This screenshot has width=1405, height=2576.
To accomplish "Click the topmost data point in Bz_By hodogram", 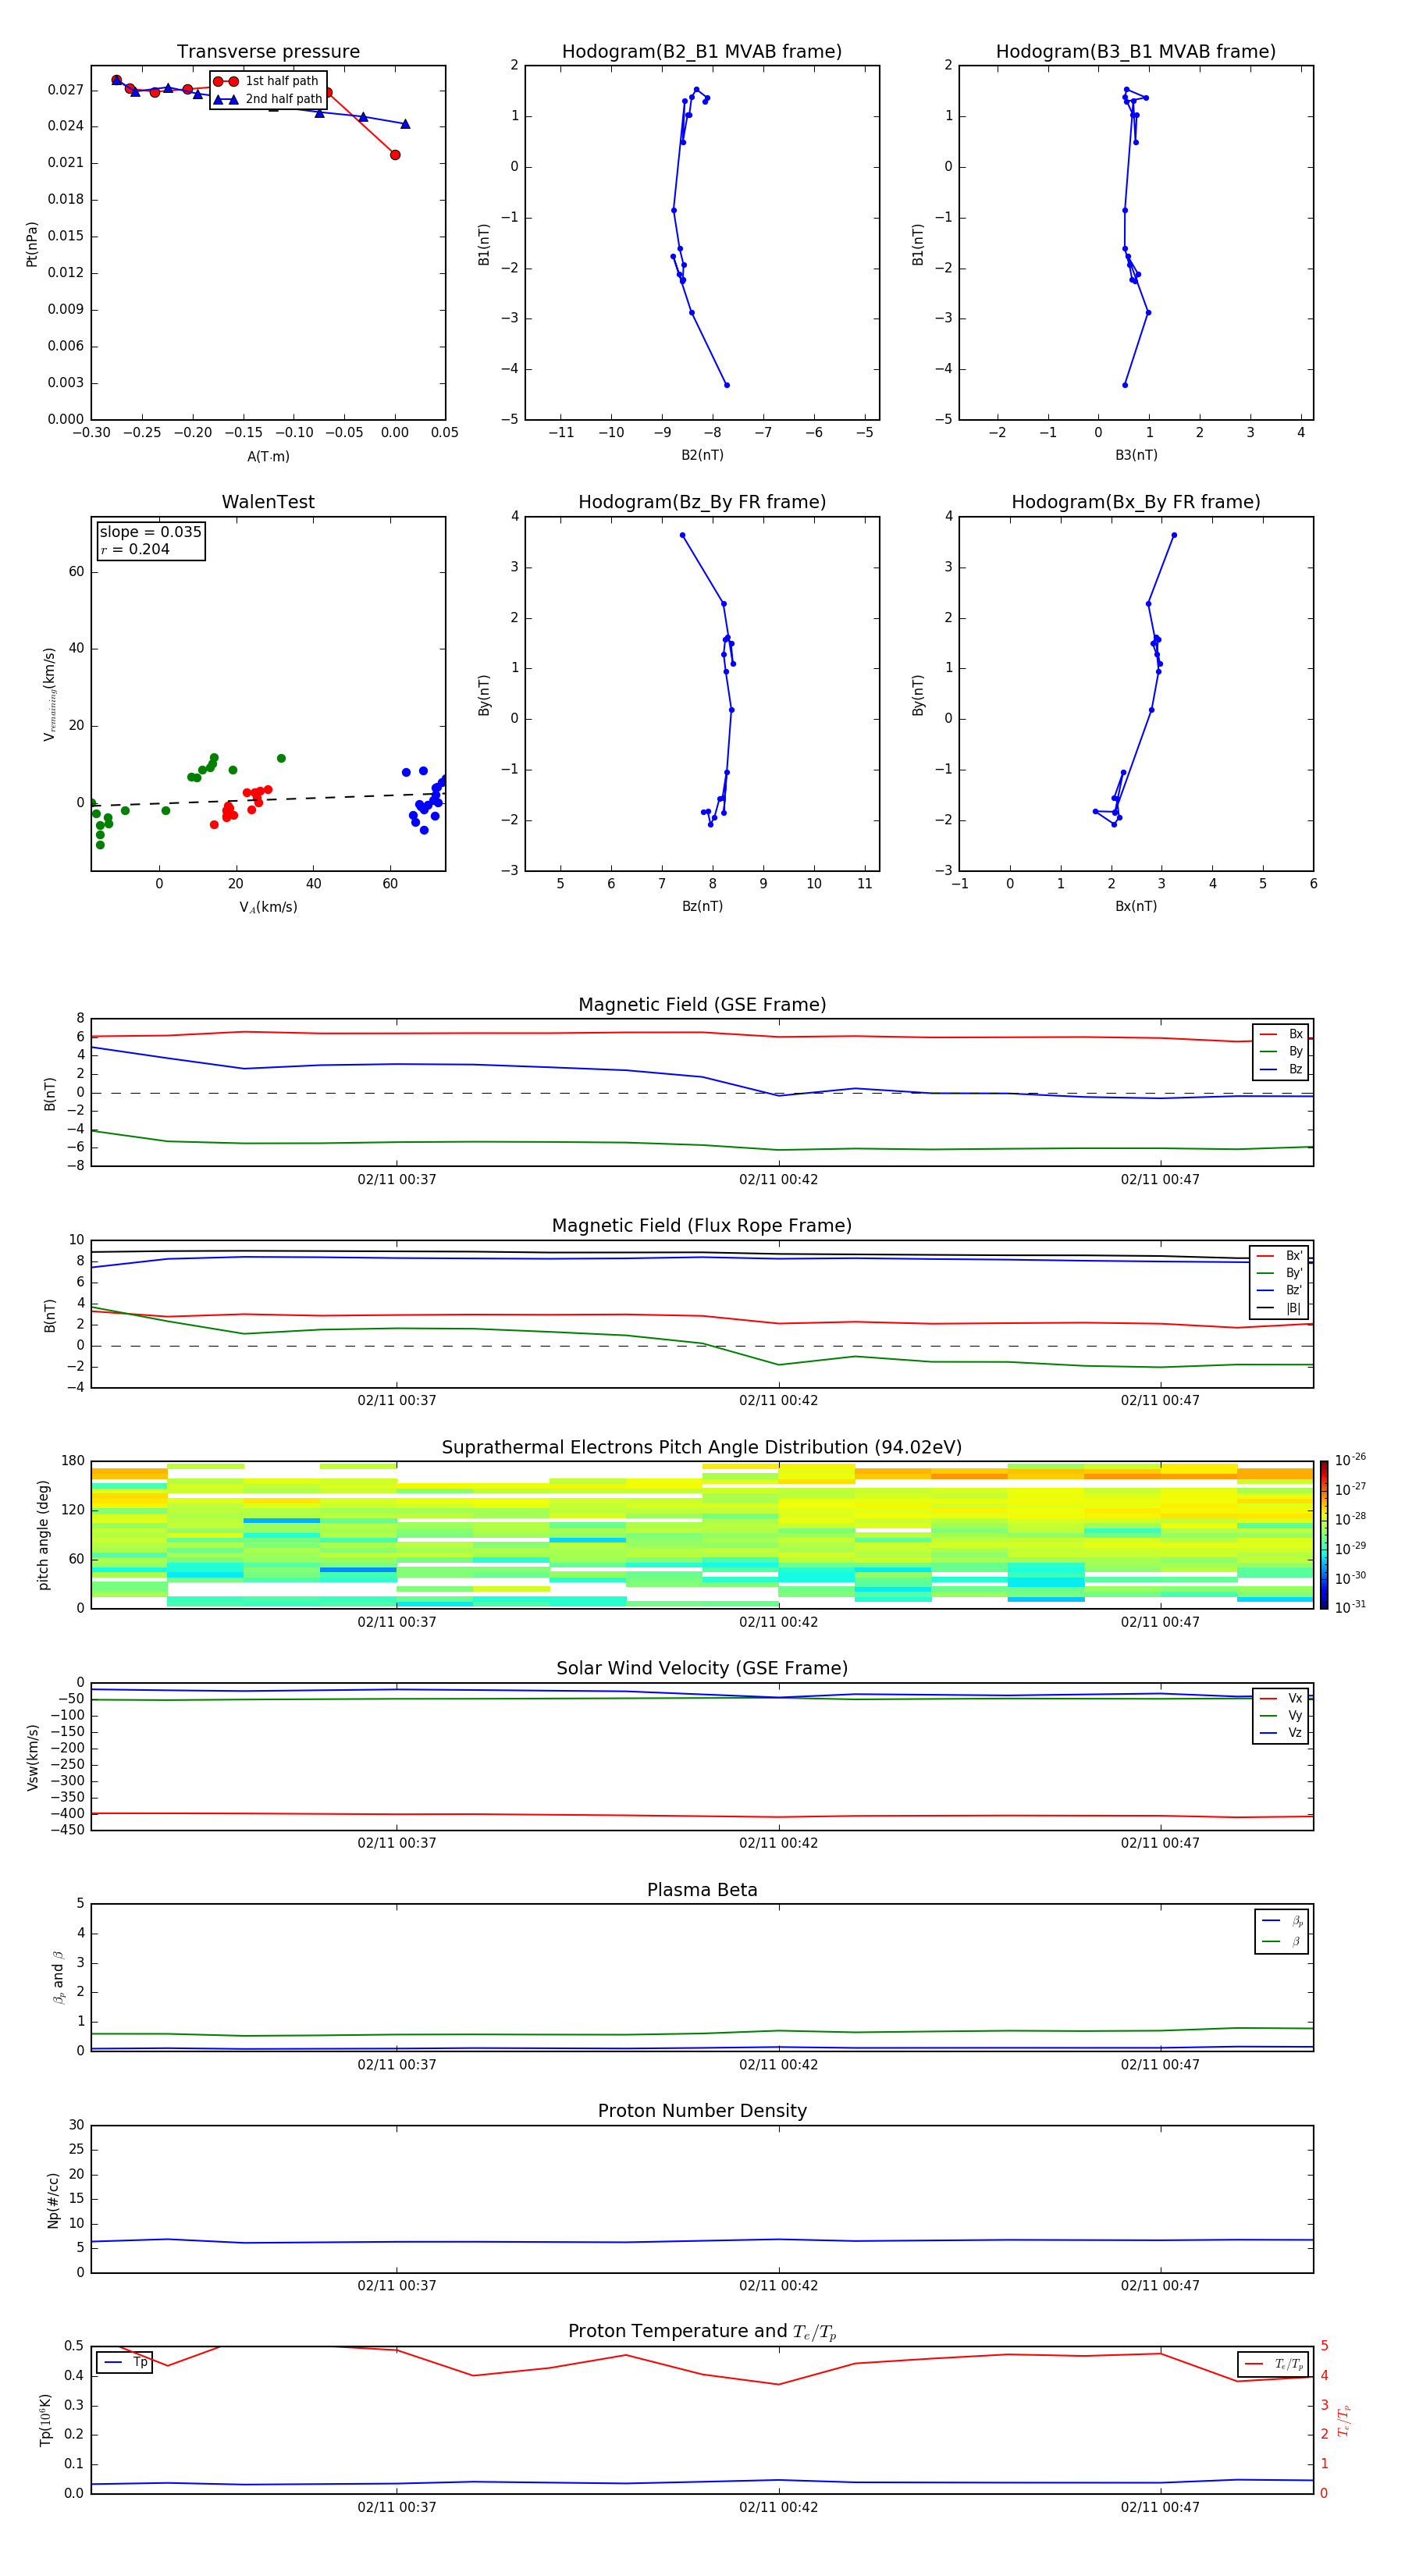I will pos(683,535).
